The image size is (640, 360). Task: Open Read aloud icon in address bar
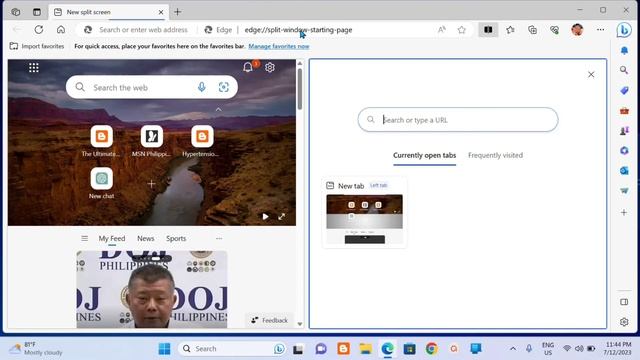[442, 29]
